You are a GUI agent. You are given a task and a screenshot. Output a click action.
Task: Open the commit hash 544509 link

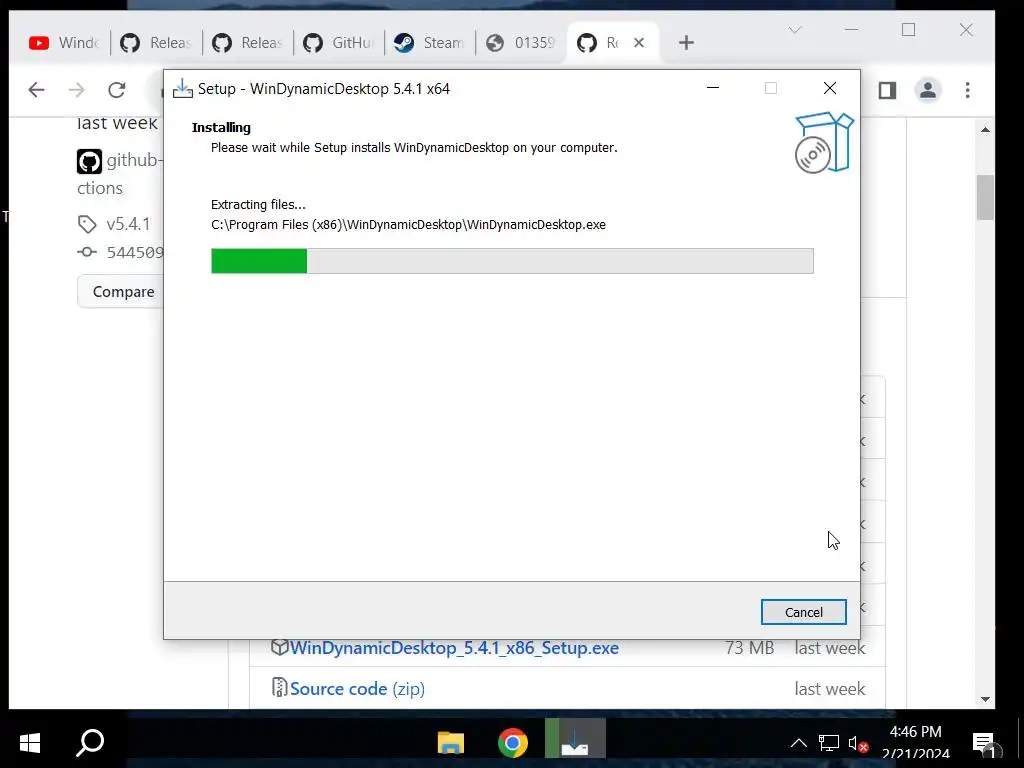tap(135, 252)
